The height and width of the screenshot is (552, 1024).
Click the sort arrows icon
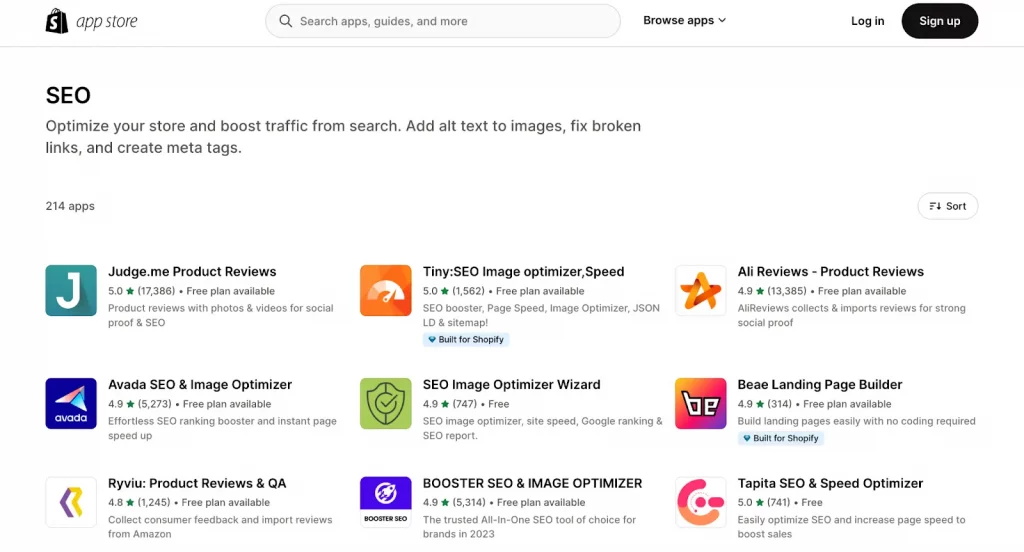(935, 206)
